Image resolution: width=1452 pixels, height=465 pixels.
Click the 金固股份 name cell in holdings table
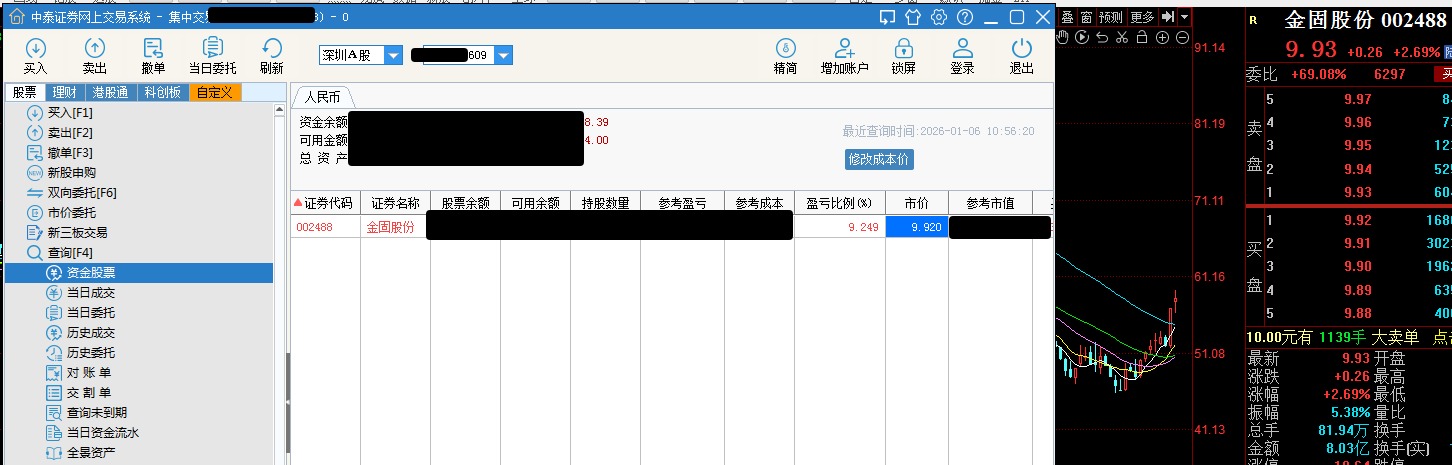395,228
